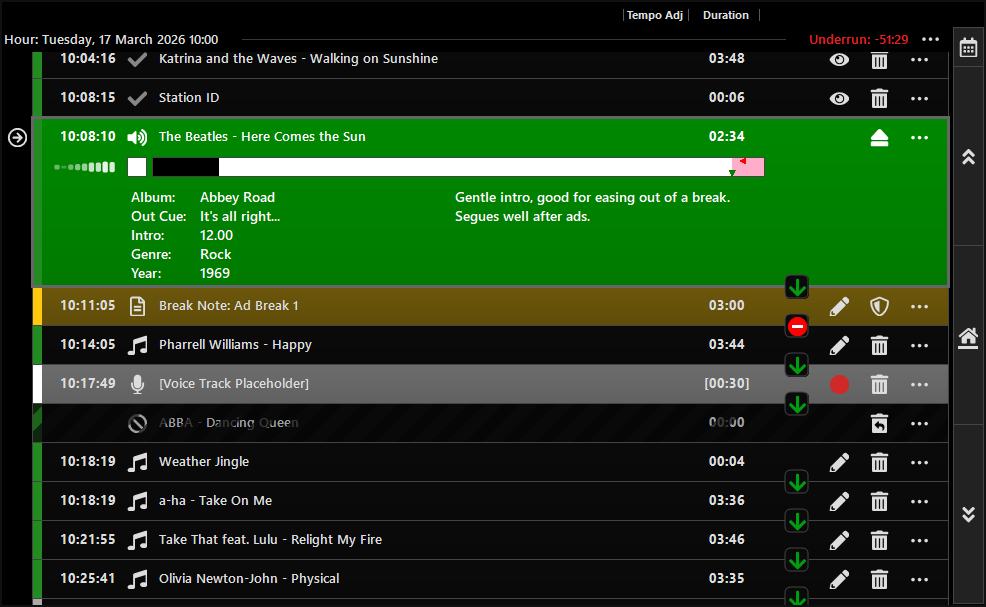986x607 pixels.
Task: Click the 10:18:19 time of Weather Jingle
Action: tap(88, 461)
